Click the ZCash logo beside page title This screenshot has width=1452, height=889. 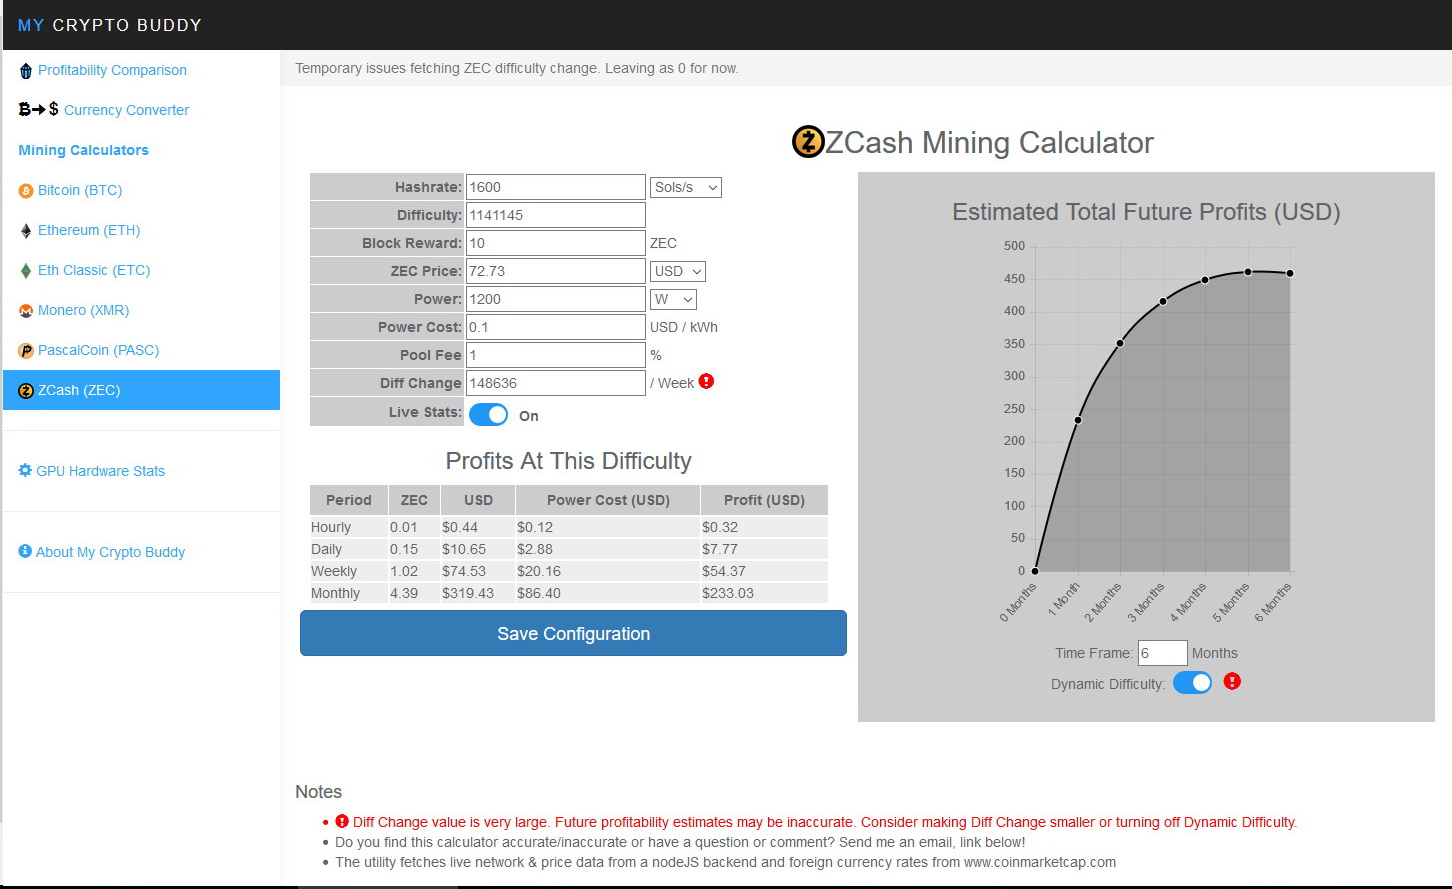pos(808,142)
